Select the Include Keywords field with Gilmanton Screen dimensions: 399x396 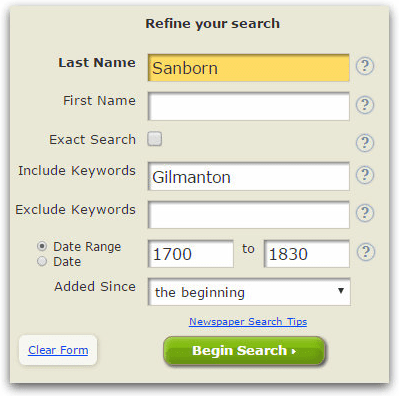tap(249, 176)
